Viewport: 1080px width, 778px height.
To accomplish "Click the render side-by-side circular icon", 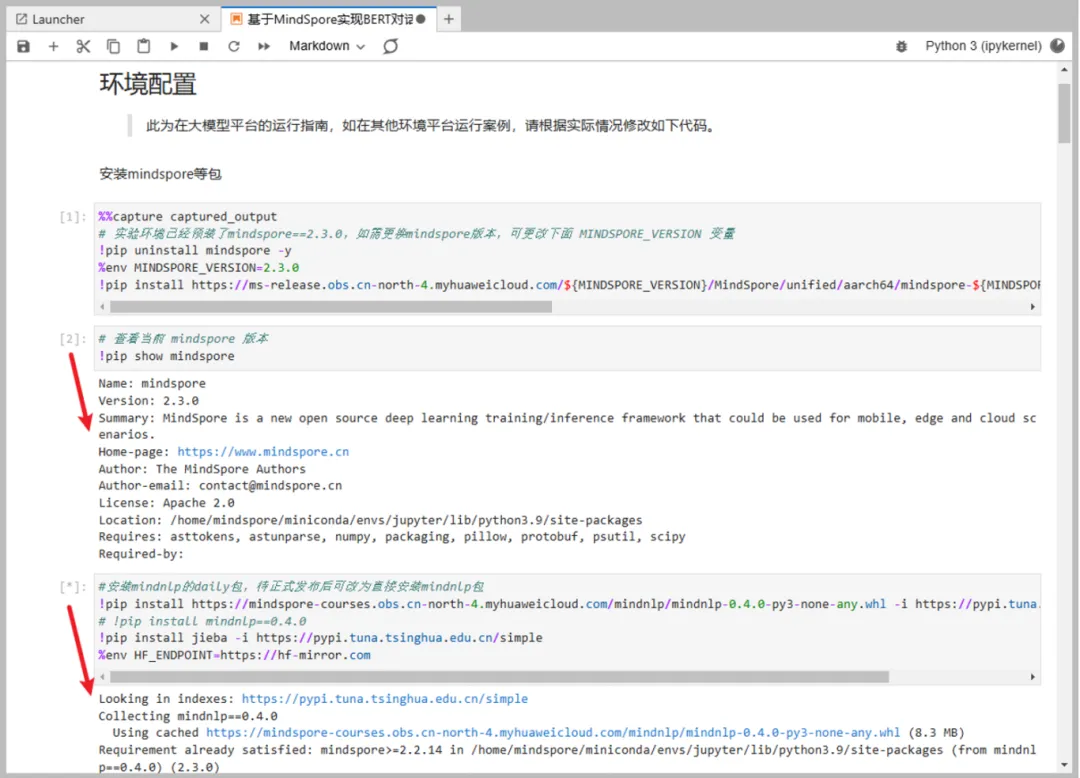I will pyautogui.click(x=391, y=46).
